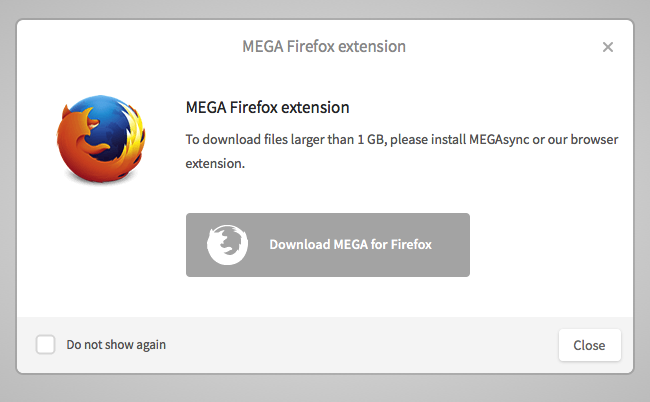Click the "1 GB" text in the message

tap(370, 140)
